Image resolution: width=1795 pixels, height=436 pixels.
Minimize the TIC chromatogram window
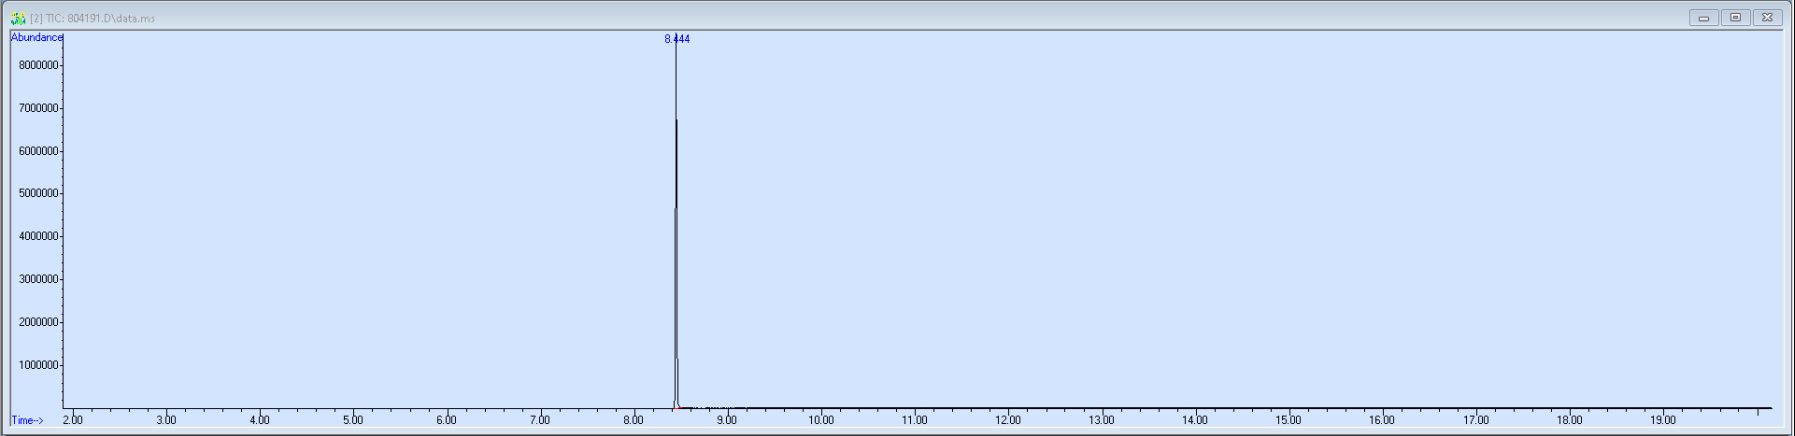pyautogui.click(x=1704, y=17)
